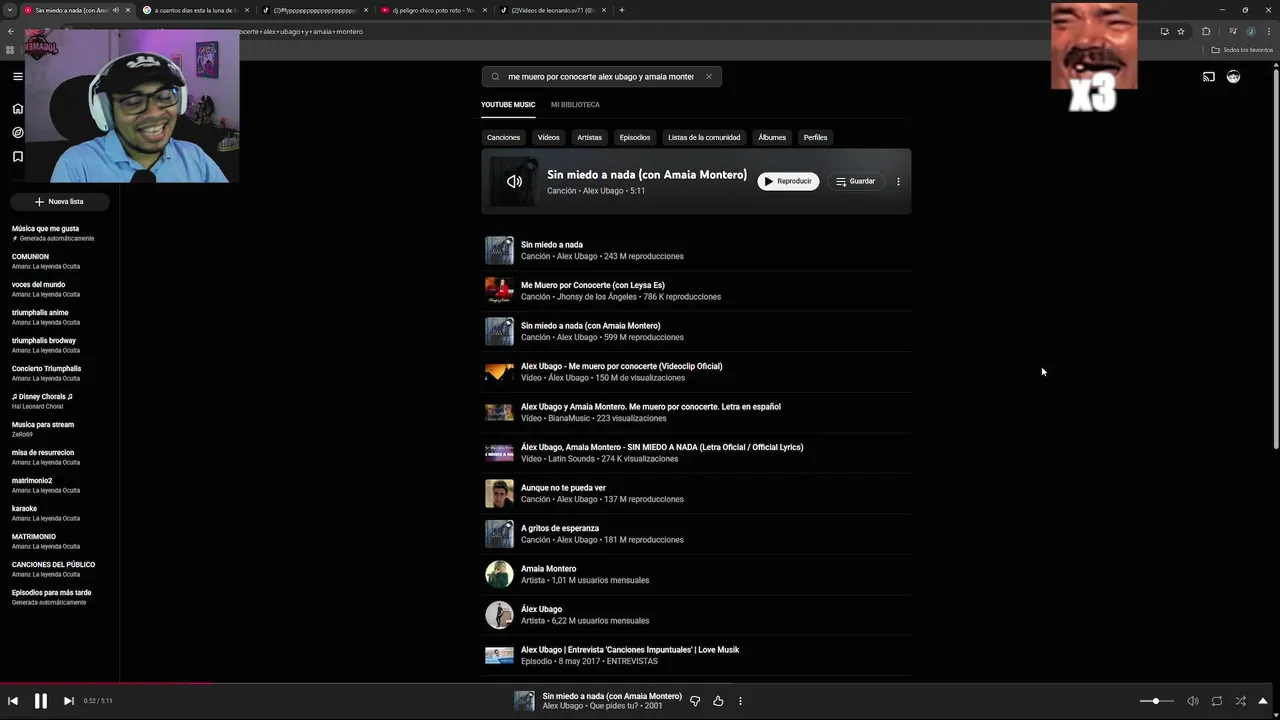This screenshot has width=1280, height=720.
Task: Toggle repeat mode
Action: coord(1217,701)
